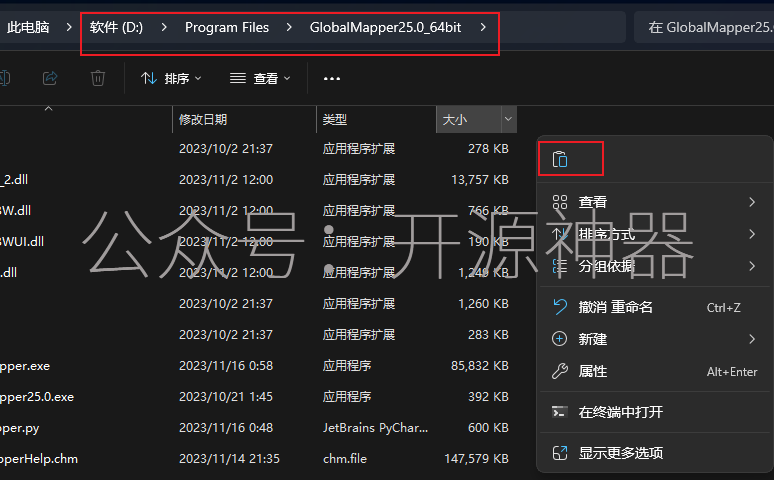The width and height of the screenshot is (774, 480).
Task: Choose 属性 in context menu
Action: pyautogui.click(x=655, y=371)
